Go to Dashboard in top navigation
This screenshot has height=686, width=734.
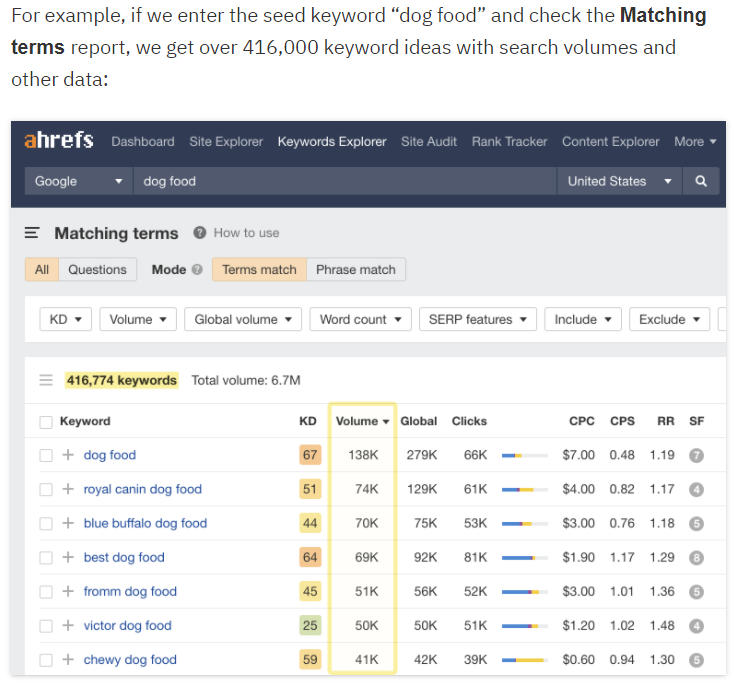point(143,141)
